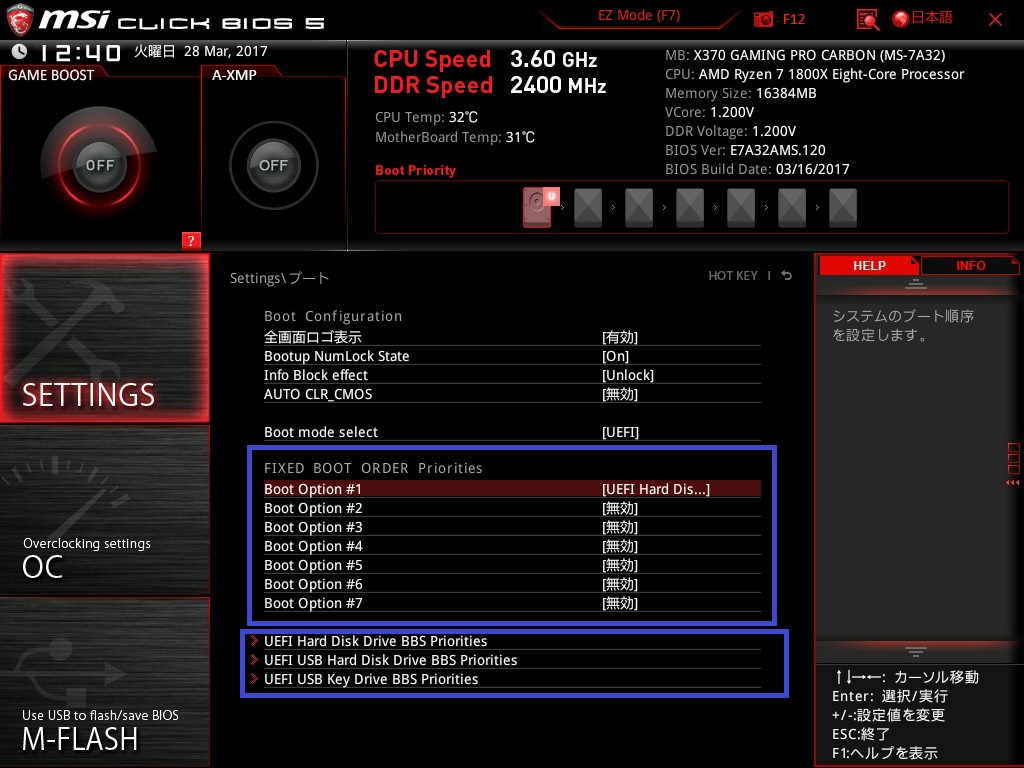Change Boot Option #4 value
The image size is (1024, 768).
pyautogui.click(x=620, y=546)
